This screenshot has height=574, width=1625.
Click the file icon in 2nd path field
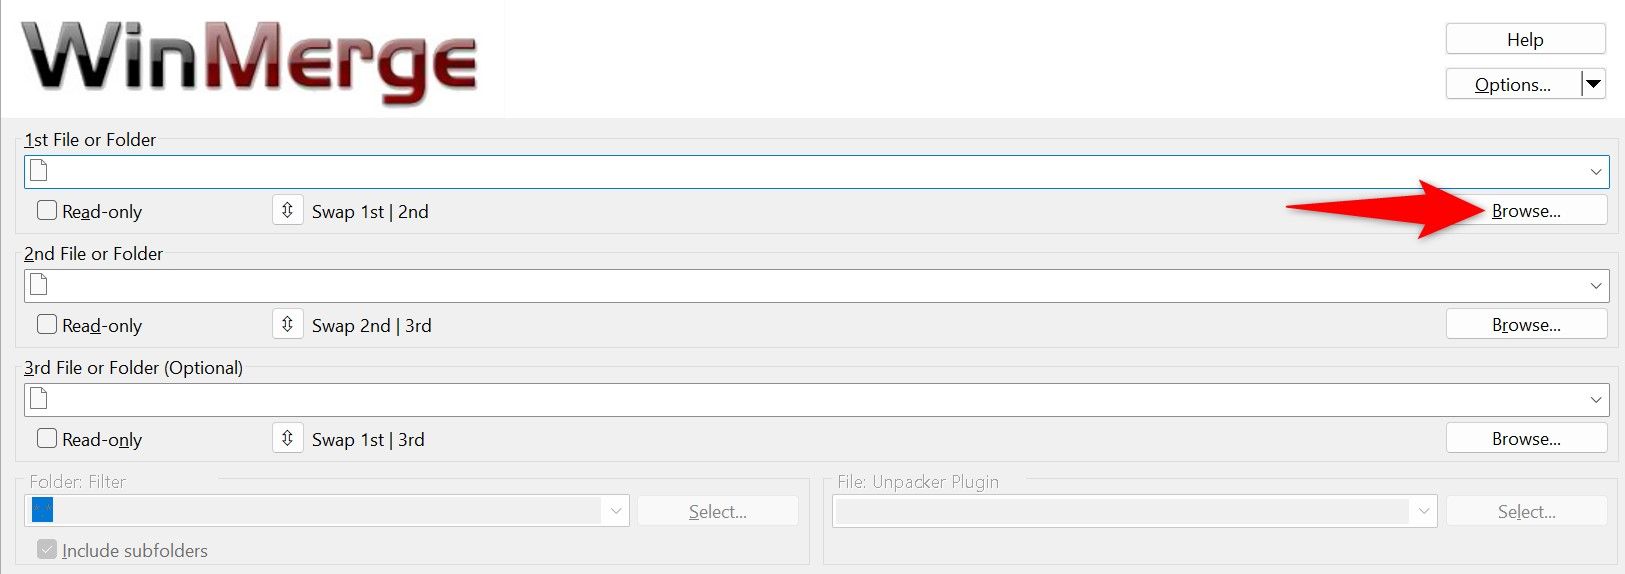pyautogui.click(x=39, y=285)
